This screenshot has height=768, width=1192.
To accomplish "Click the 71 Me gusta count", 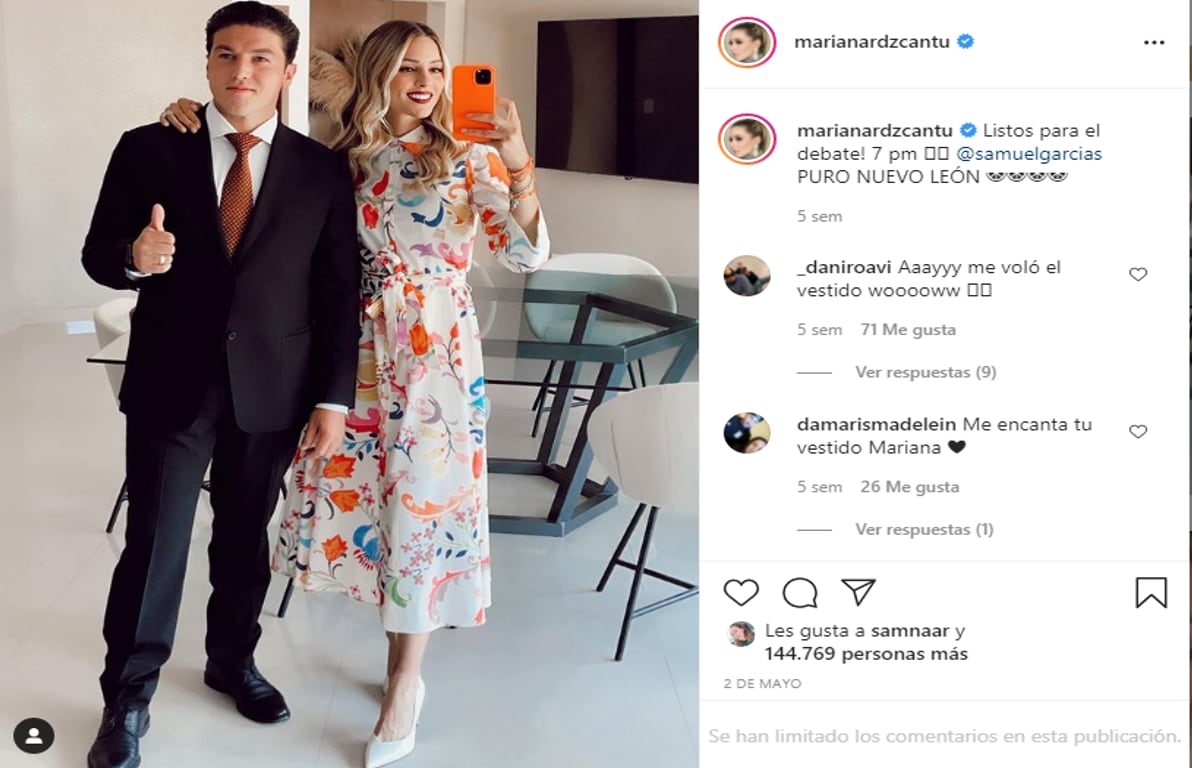I will click(x=908, y=330).
